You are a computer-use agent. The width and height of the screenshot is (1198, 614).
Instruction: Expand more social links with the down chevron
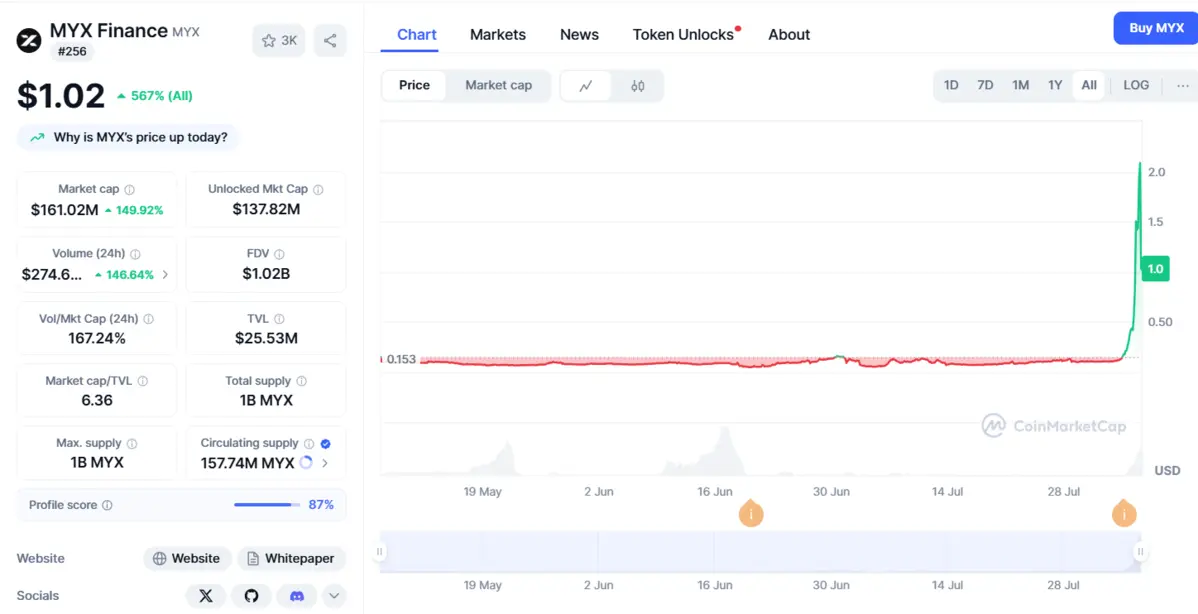point(334,595)
